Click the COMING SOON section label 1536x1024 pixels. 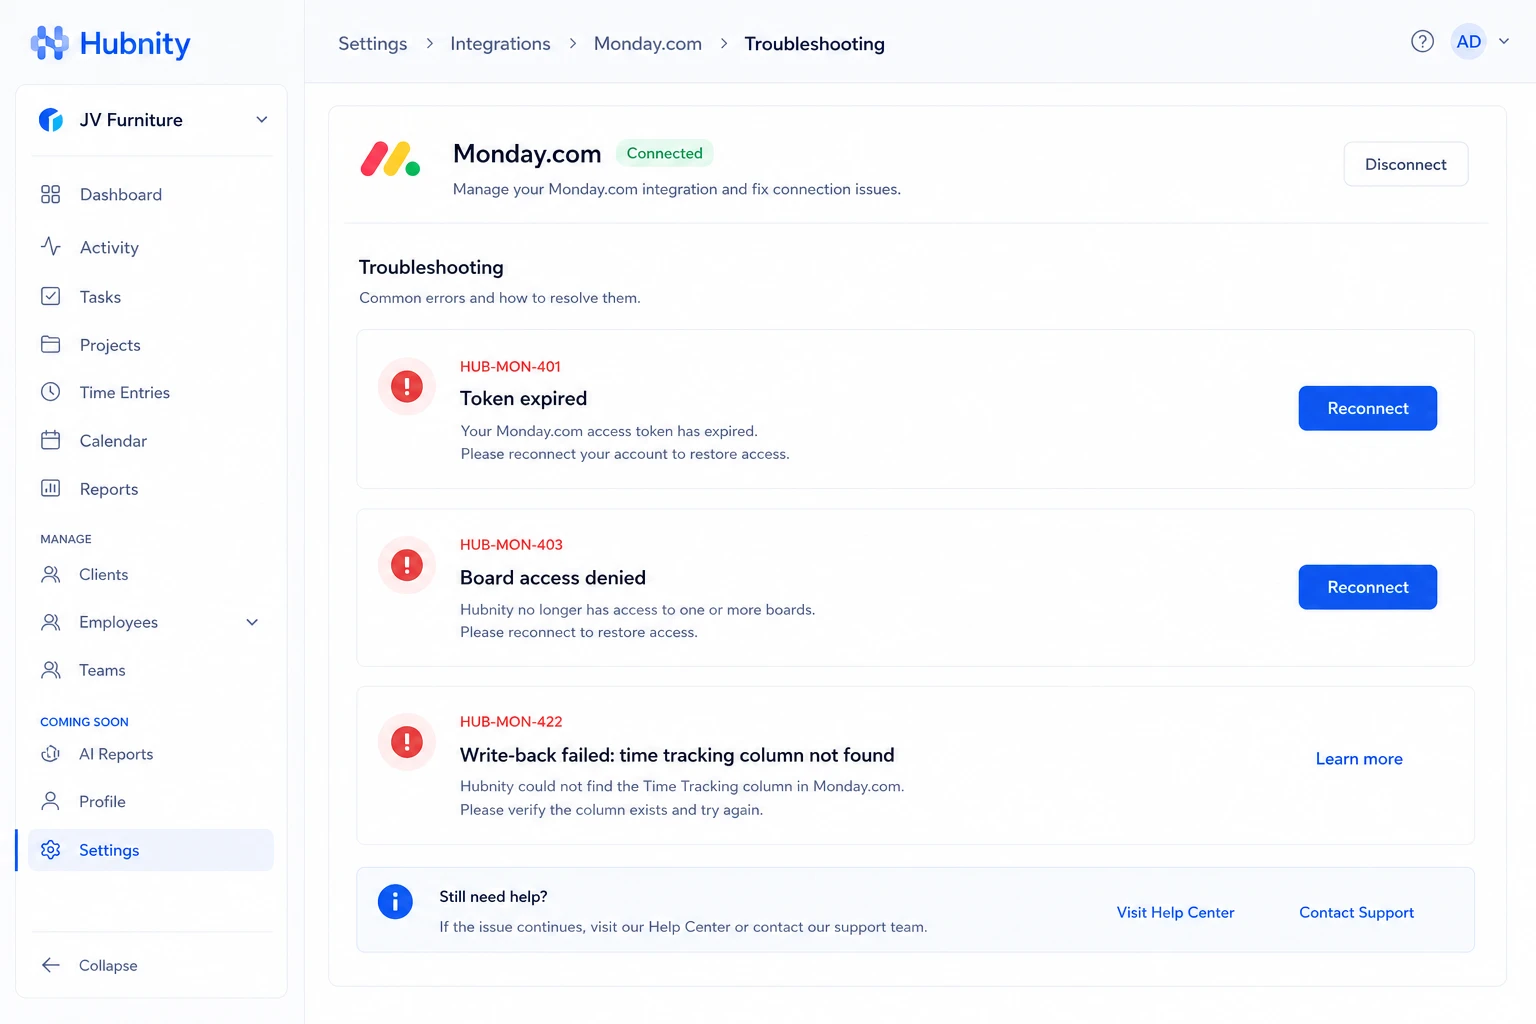tap(84, 722)
